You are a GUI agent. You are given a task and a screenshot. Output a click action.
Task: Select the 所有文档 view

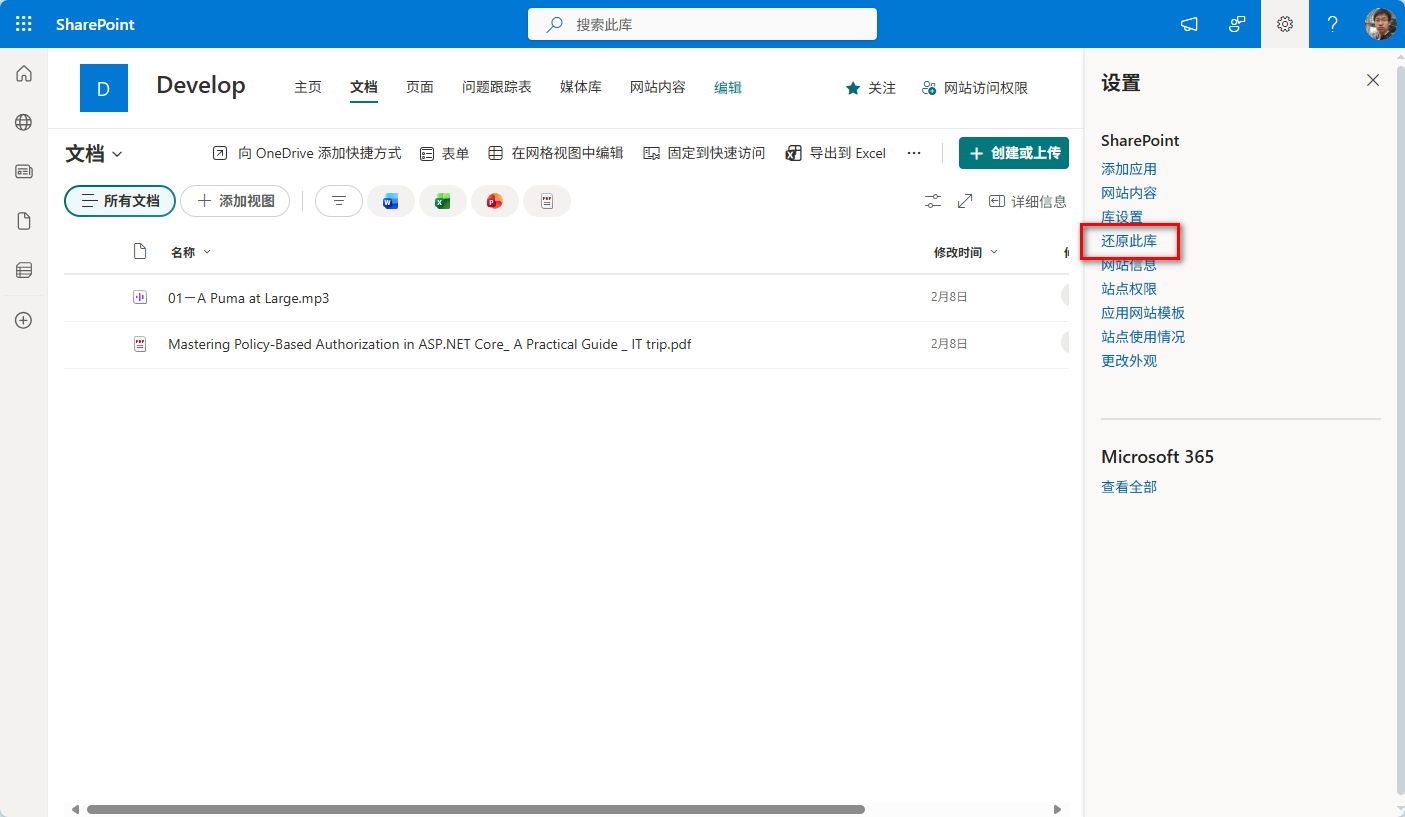tap(120, 201)
